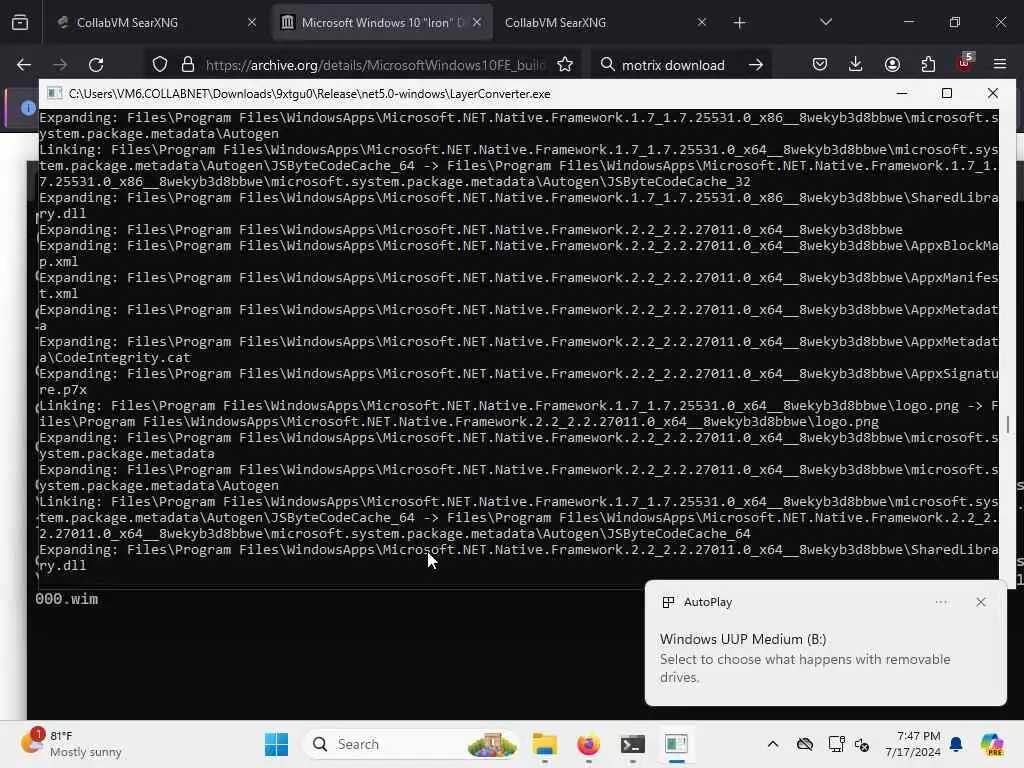The height and width of the screenshot is (768, 1024).
Task: Open network display tray icon
Action: [836, 744]
